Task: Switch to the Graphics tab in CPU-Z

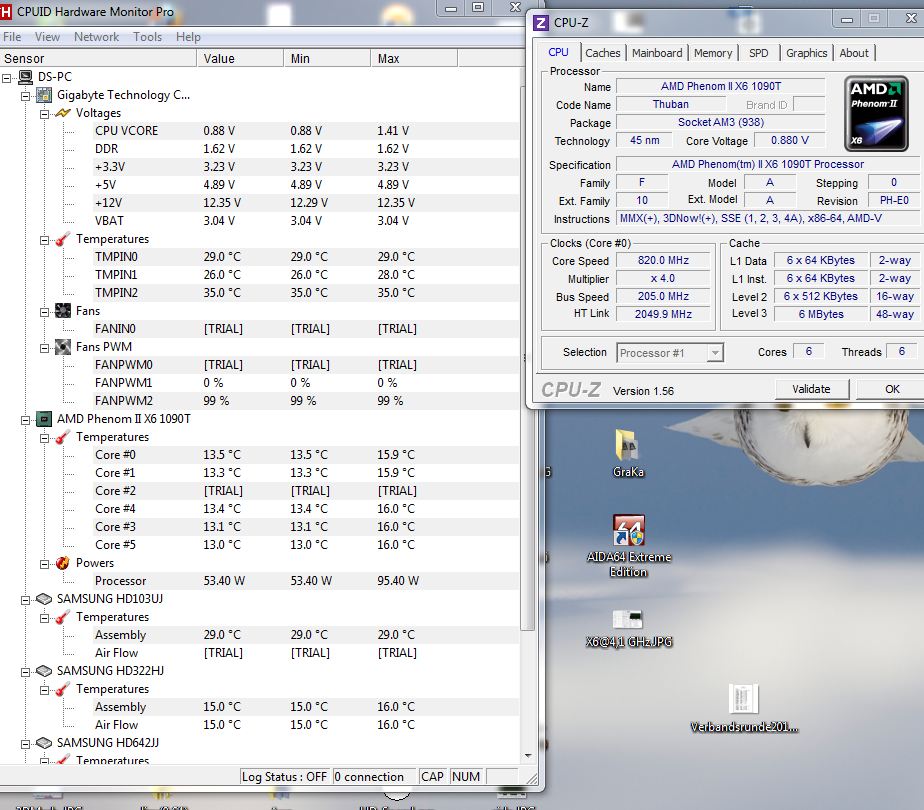Action: pyautogui.click(x=806, y=53)
